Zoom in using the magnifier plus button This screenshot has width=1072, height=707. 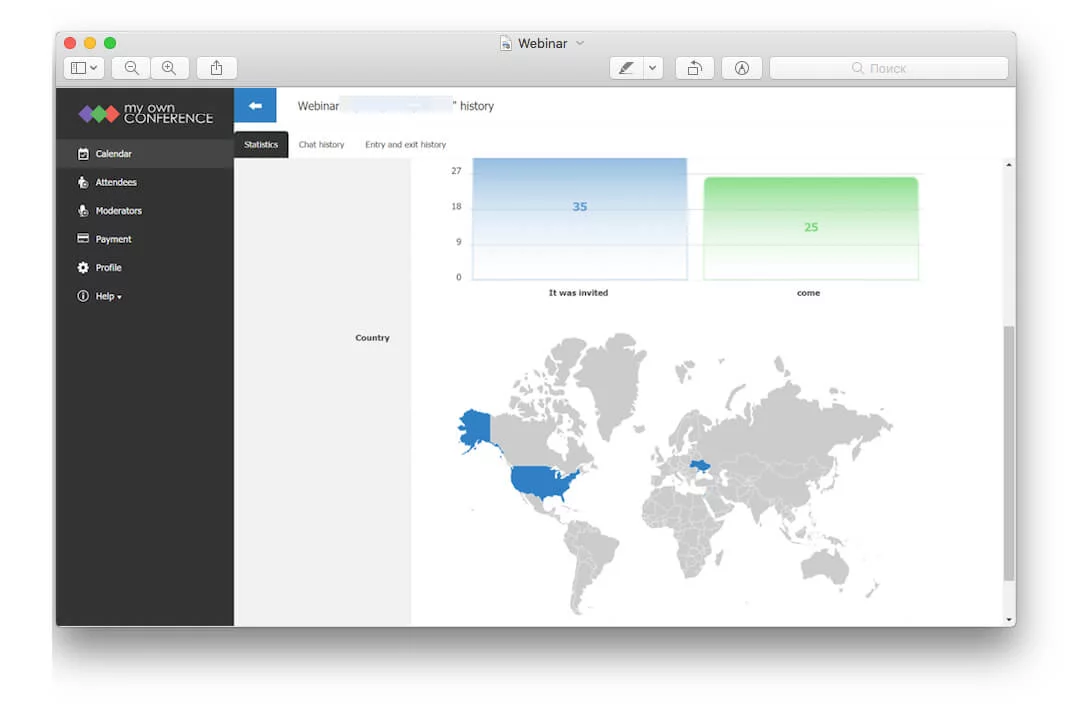(169, 68)
